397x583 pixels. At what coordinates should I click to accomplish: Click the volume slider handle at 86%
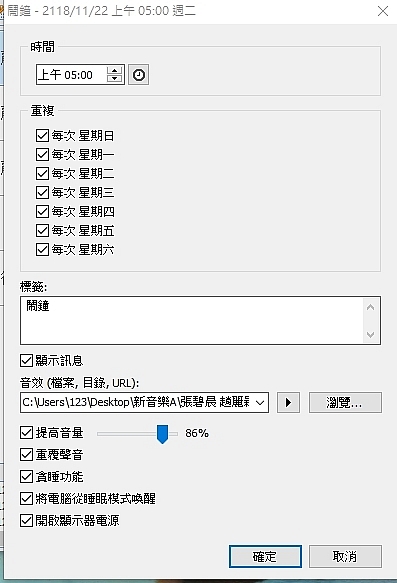point(162,434)
